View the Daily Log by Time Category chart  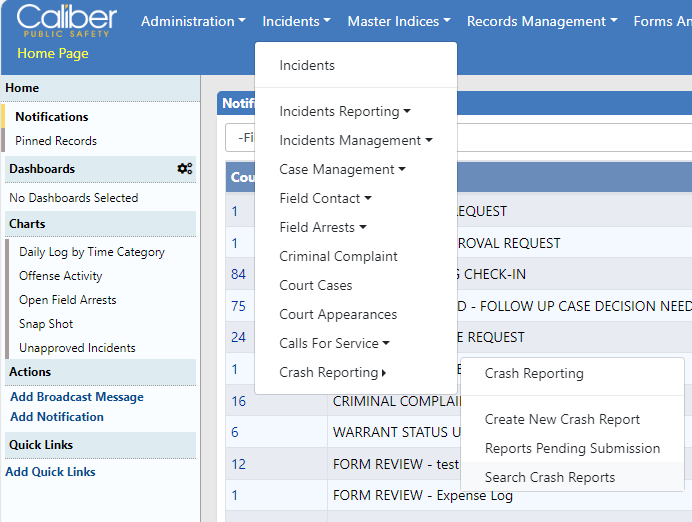pos(92,252)
